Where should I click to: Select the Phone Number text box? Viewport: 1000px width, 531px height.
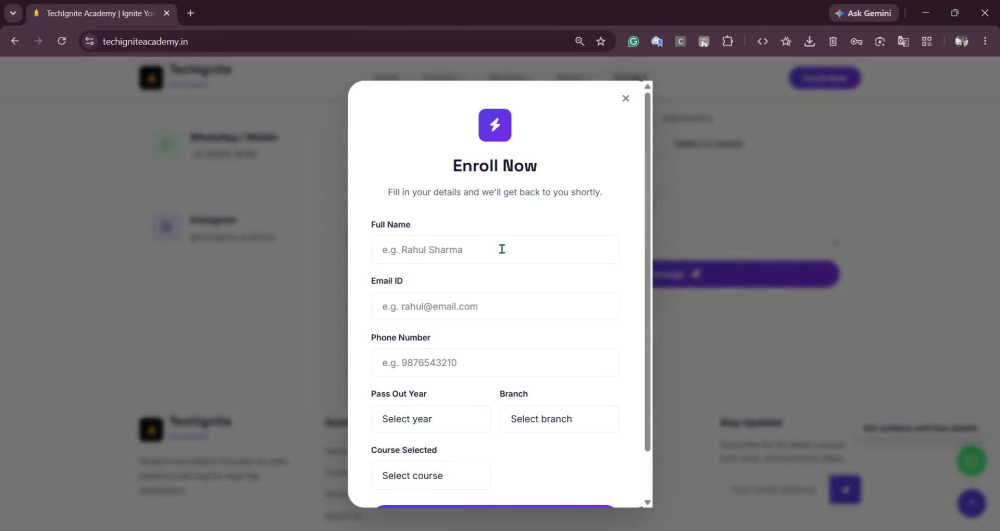click(495, 363)
